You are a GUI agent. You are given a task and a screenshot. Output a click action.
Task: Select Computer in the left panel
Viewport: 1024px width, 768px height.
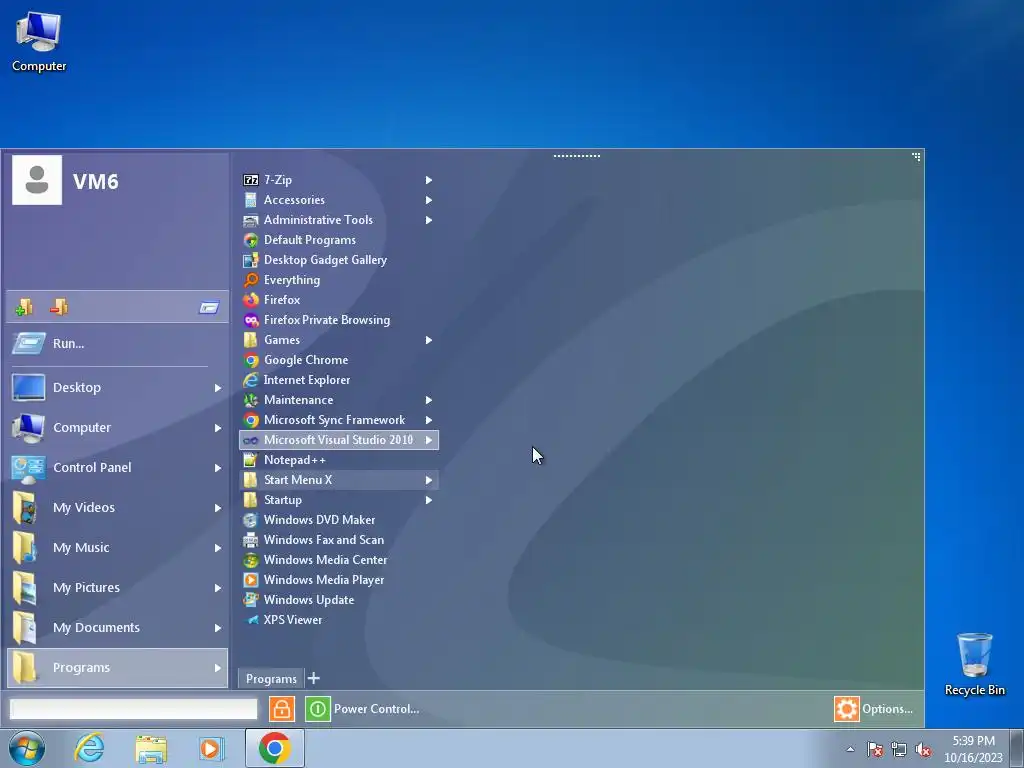[x=118, y=427]
